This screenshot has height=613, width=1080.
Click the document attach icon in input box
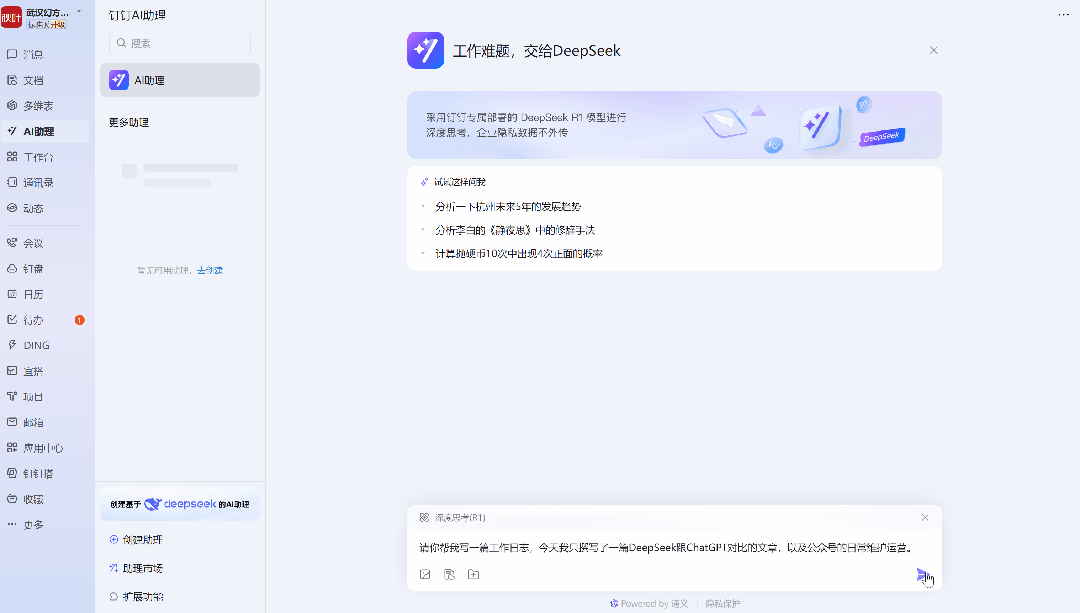[449, 574]
